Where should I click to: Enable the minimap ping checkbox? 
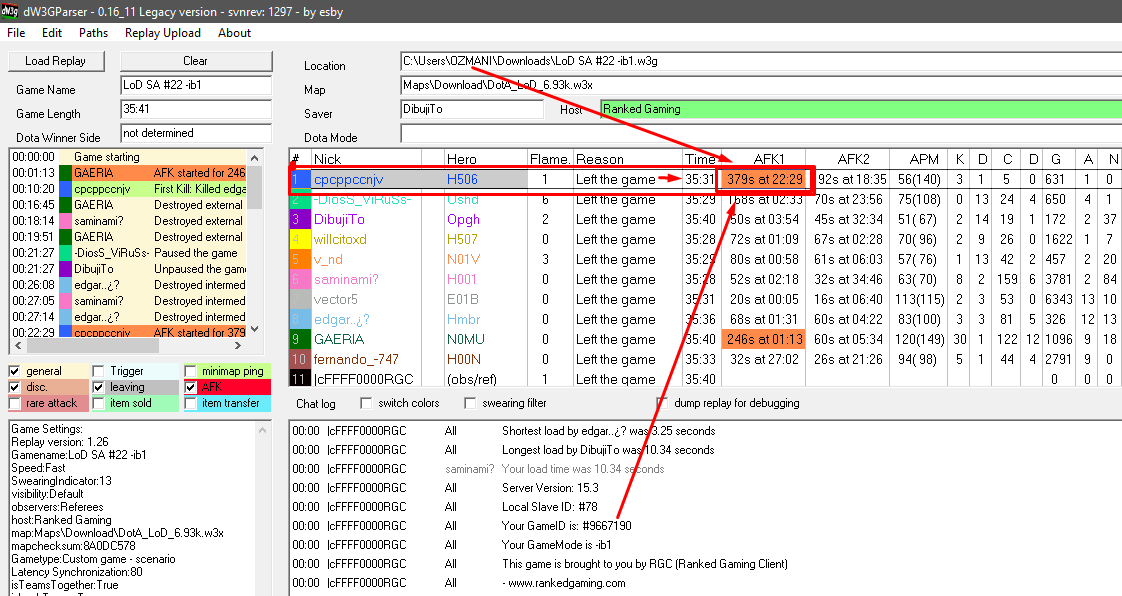190,371
